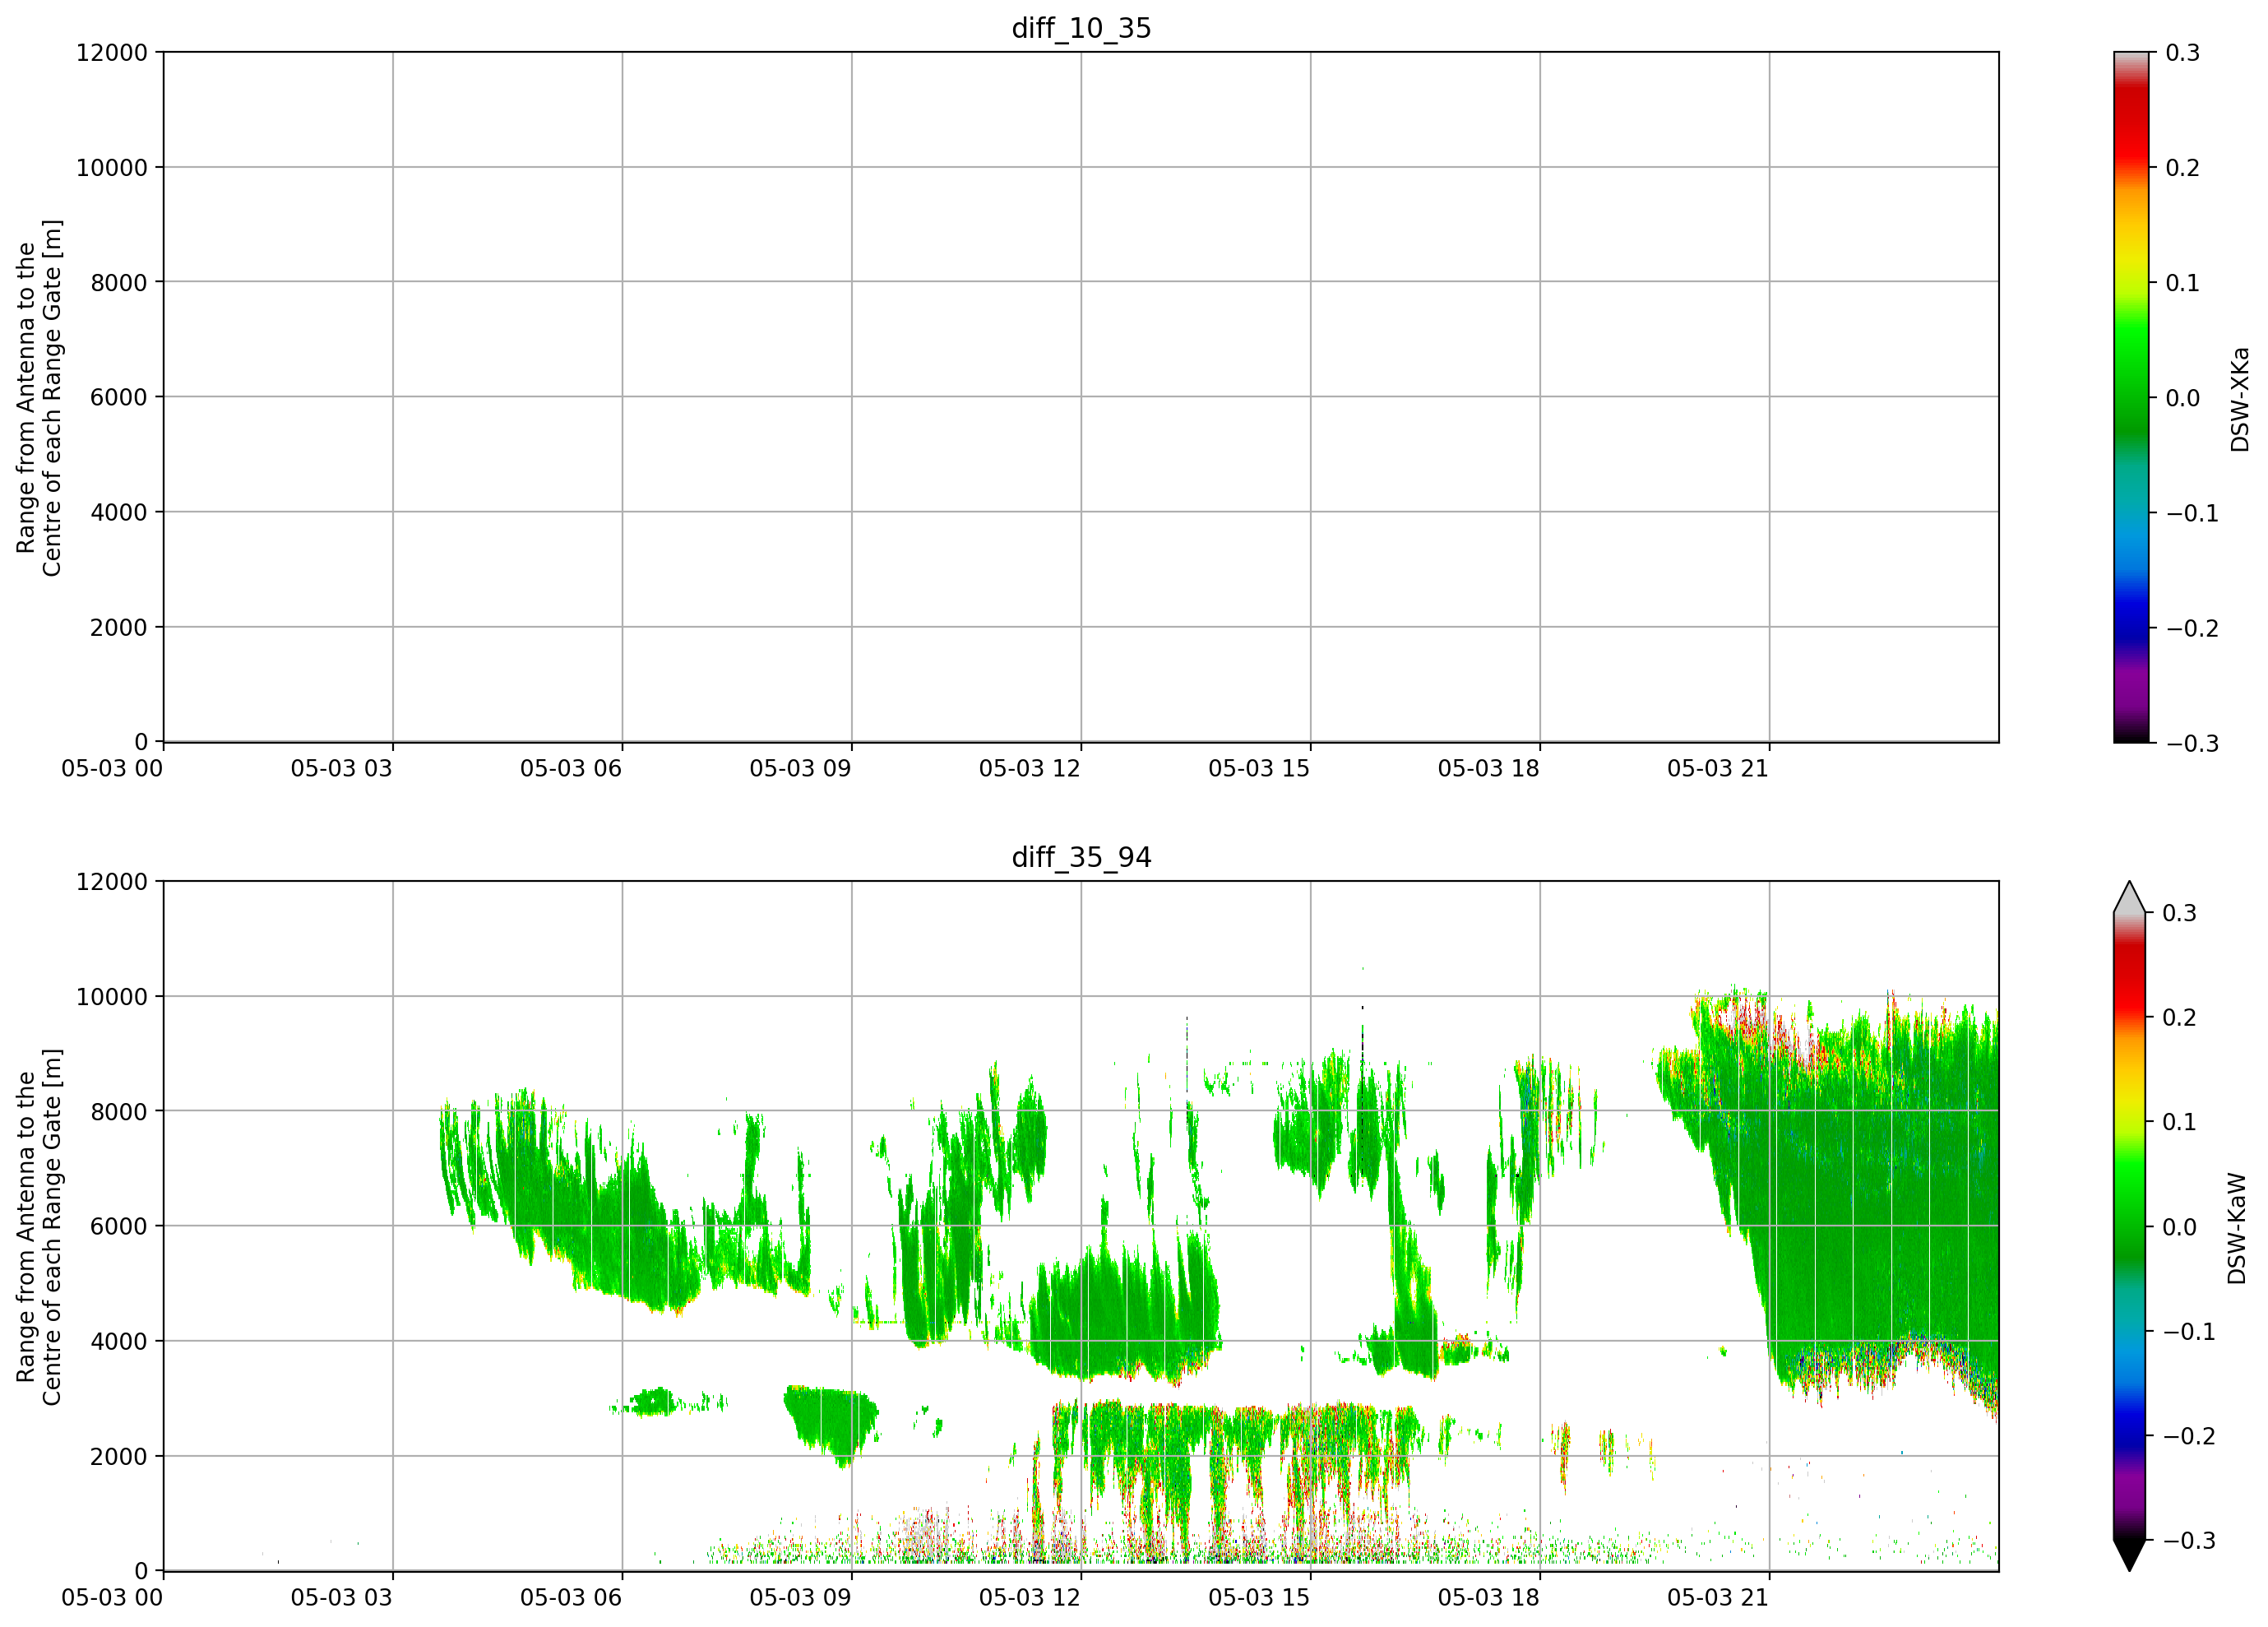Click the 2000 y-tick in diff_10_35 plot
The height and width of the screenshot is (1627, 2268).
click(x=119, y=627)
